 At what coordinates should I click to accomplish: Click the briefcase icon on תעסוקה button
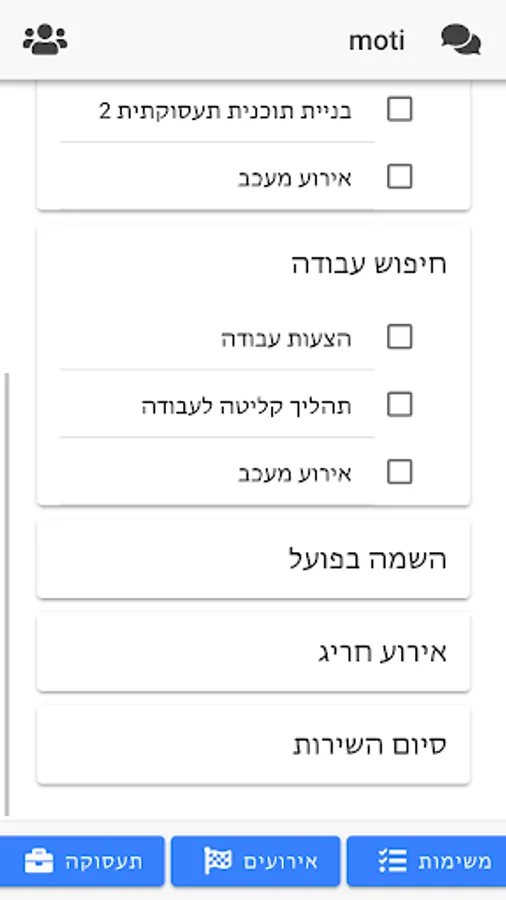[39, 862]
